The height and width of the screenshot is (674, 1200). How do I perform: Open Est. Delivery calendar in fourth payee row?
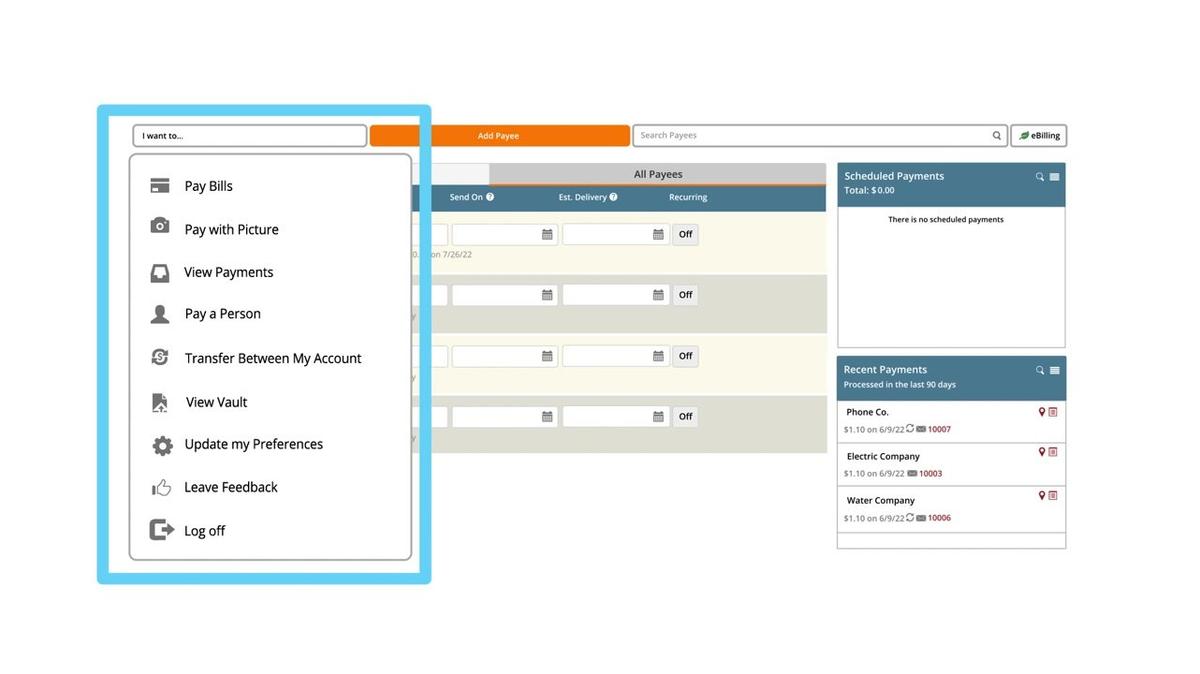tap(658, 416)
